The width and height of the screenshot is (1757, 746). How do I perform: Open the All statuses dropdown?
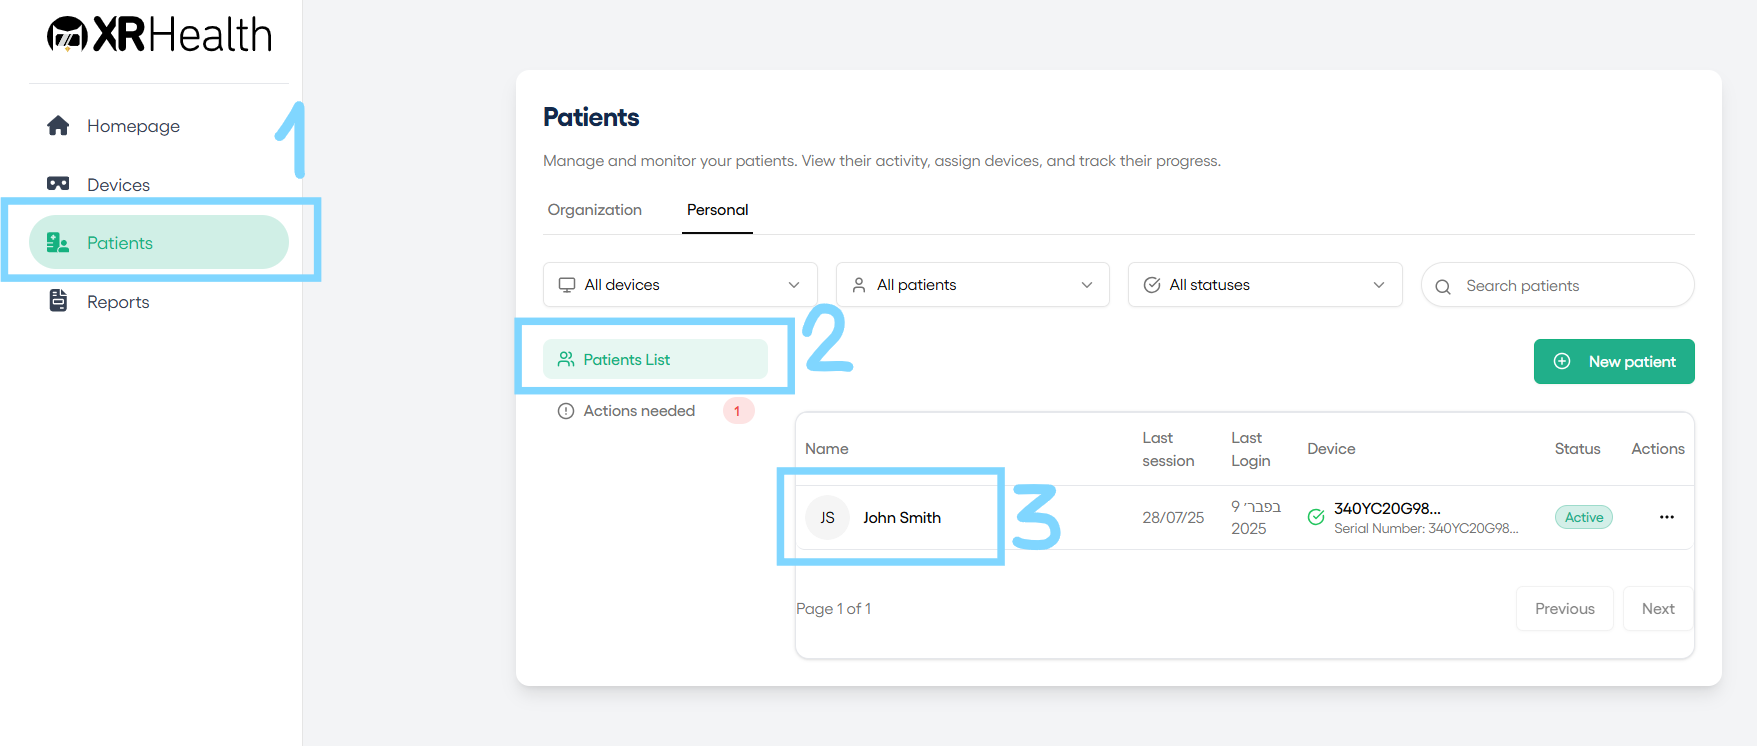coord(1265,285)
